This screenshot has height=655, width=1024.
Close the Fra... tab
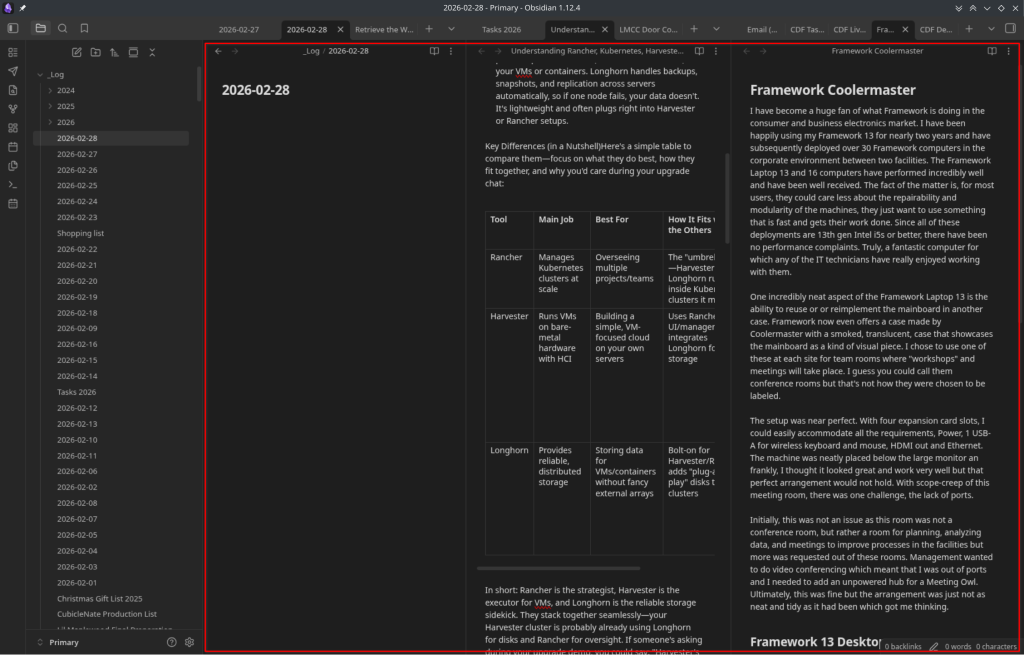[x=905, y=29]
